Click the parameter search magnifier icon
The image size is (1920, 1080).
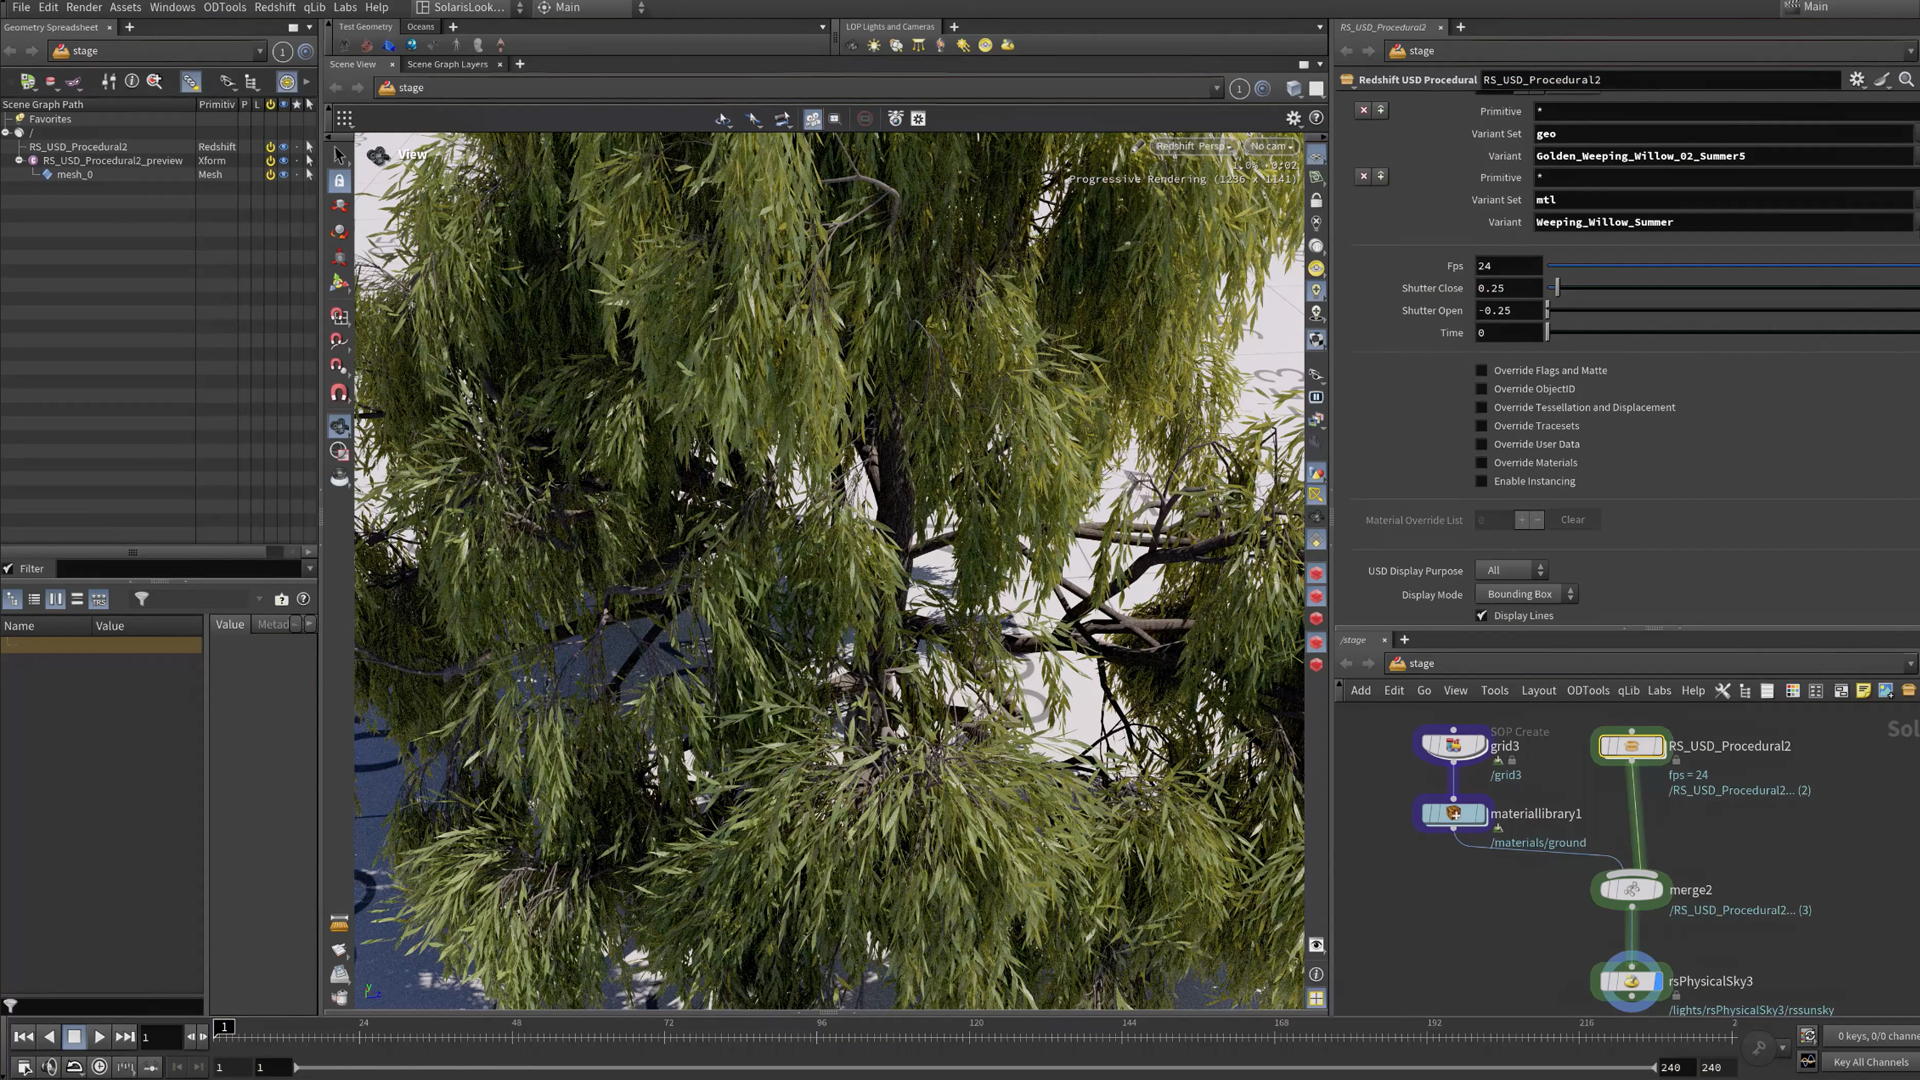pyautogui.click(x=1906, y=79)
